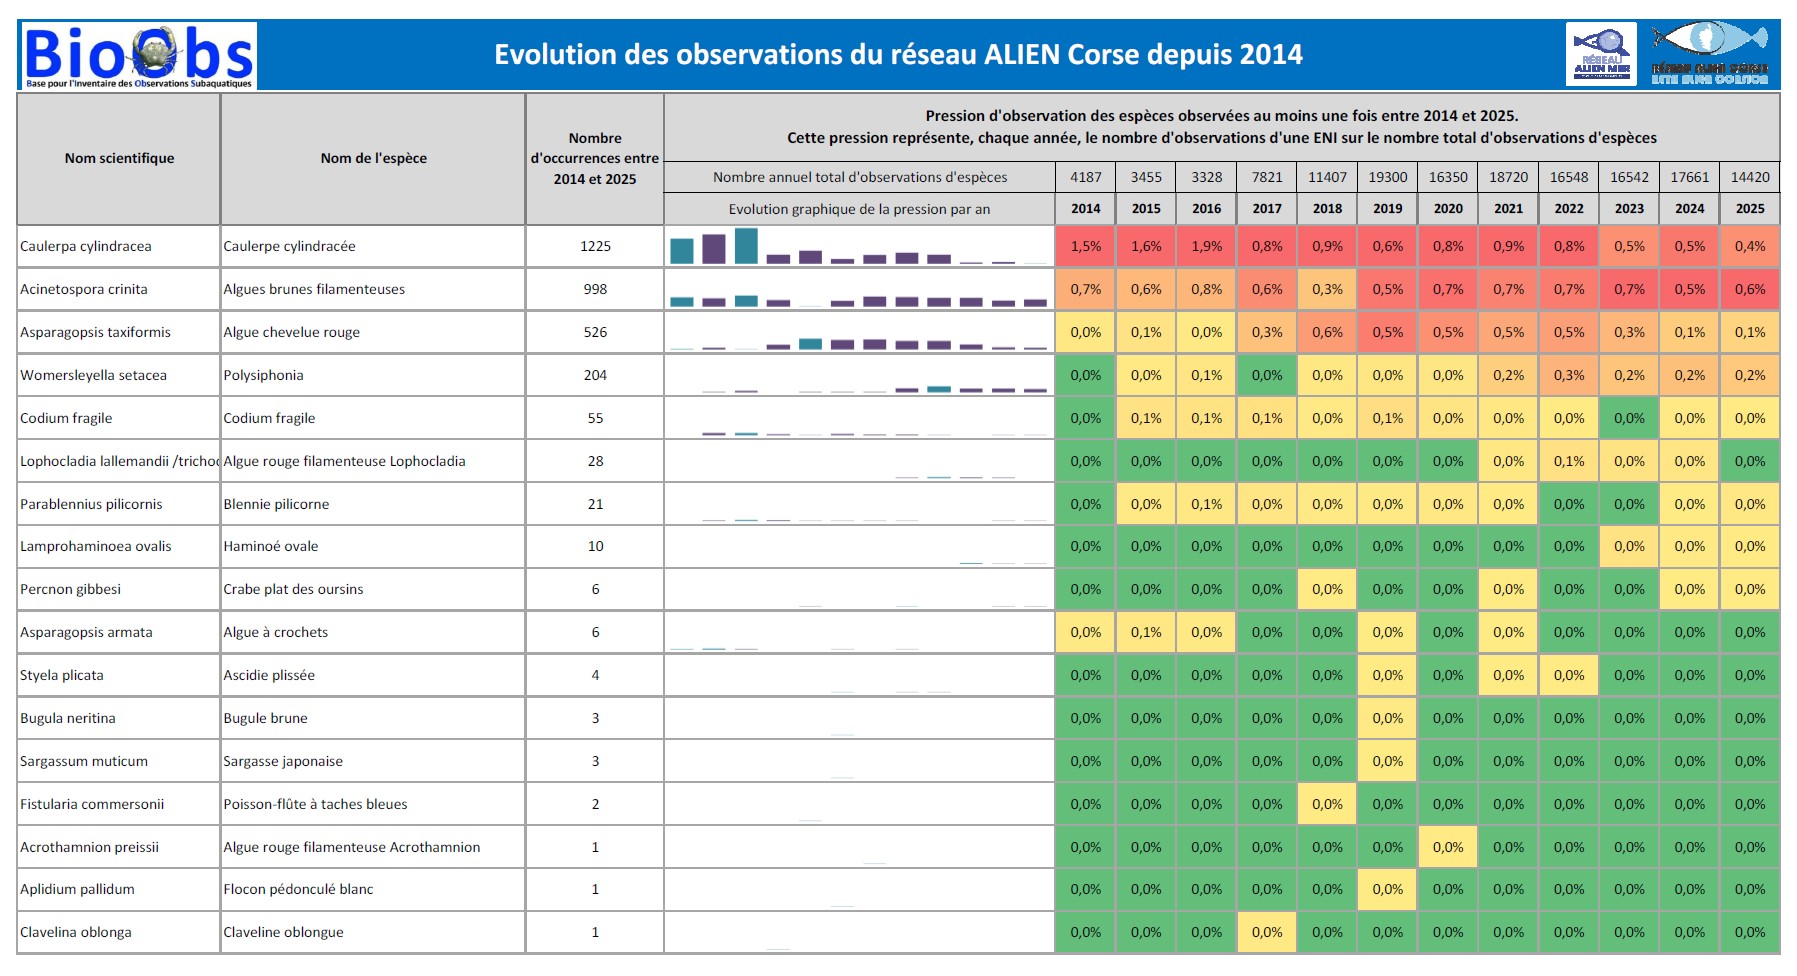Click the Réseau Alien Mer logo

1600,55
